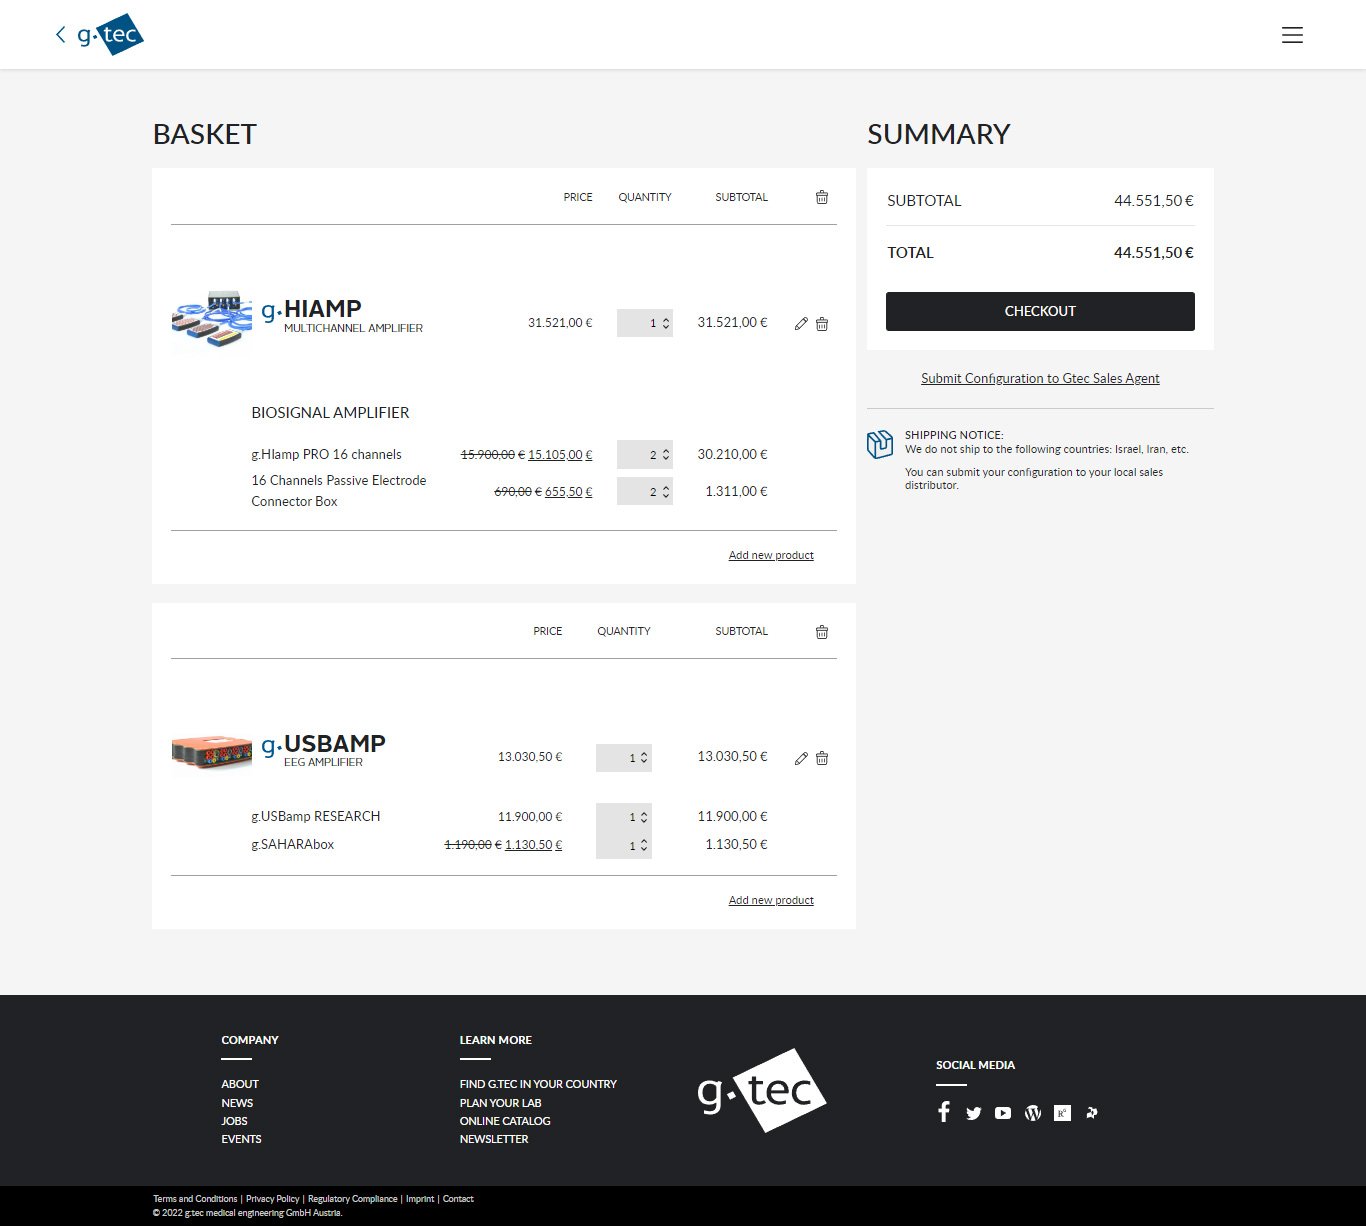Open the YouTube social media icon
Viewport: 1366px width, 1226px height.
point(1003,1113)
